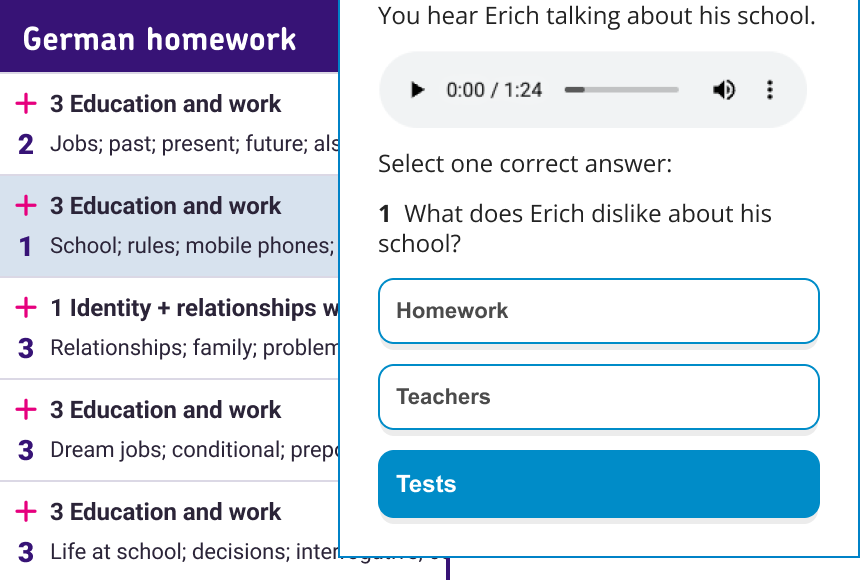The image size is (860, 580).
Task: Expand the 'Dream jobs; conditional' row with its plus
Action: coord(27,410)
